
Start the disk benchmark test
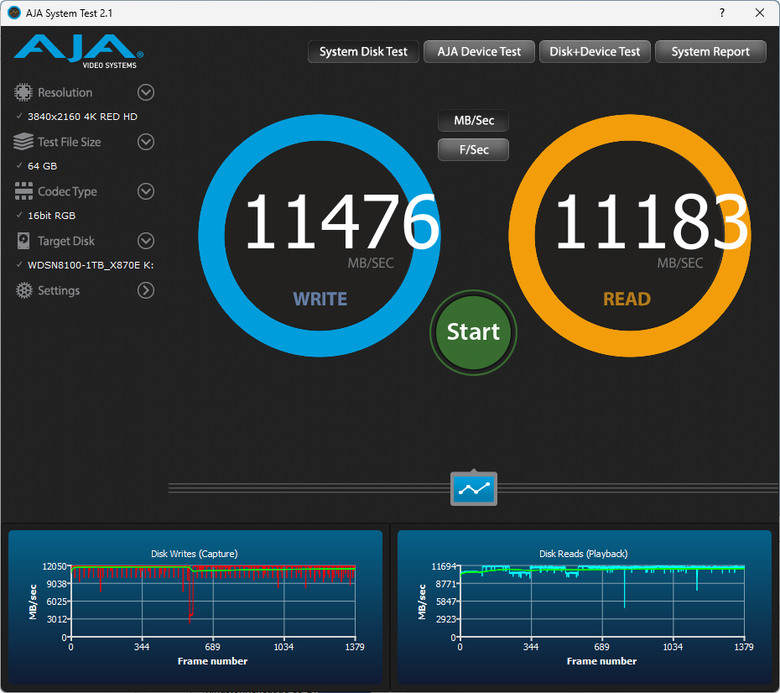[473, 332]
